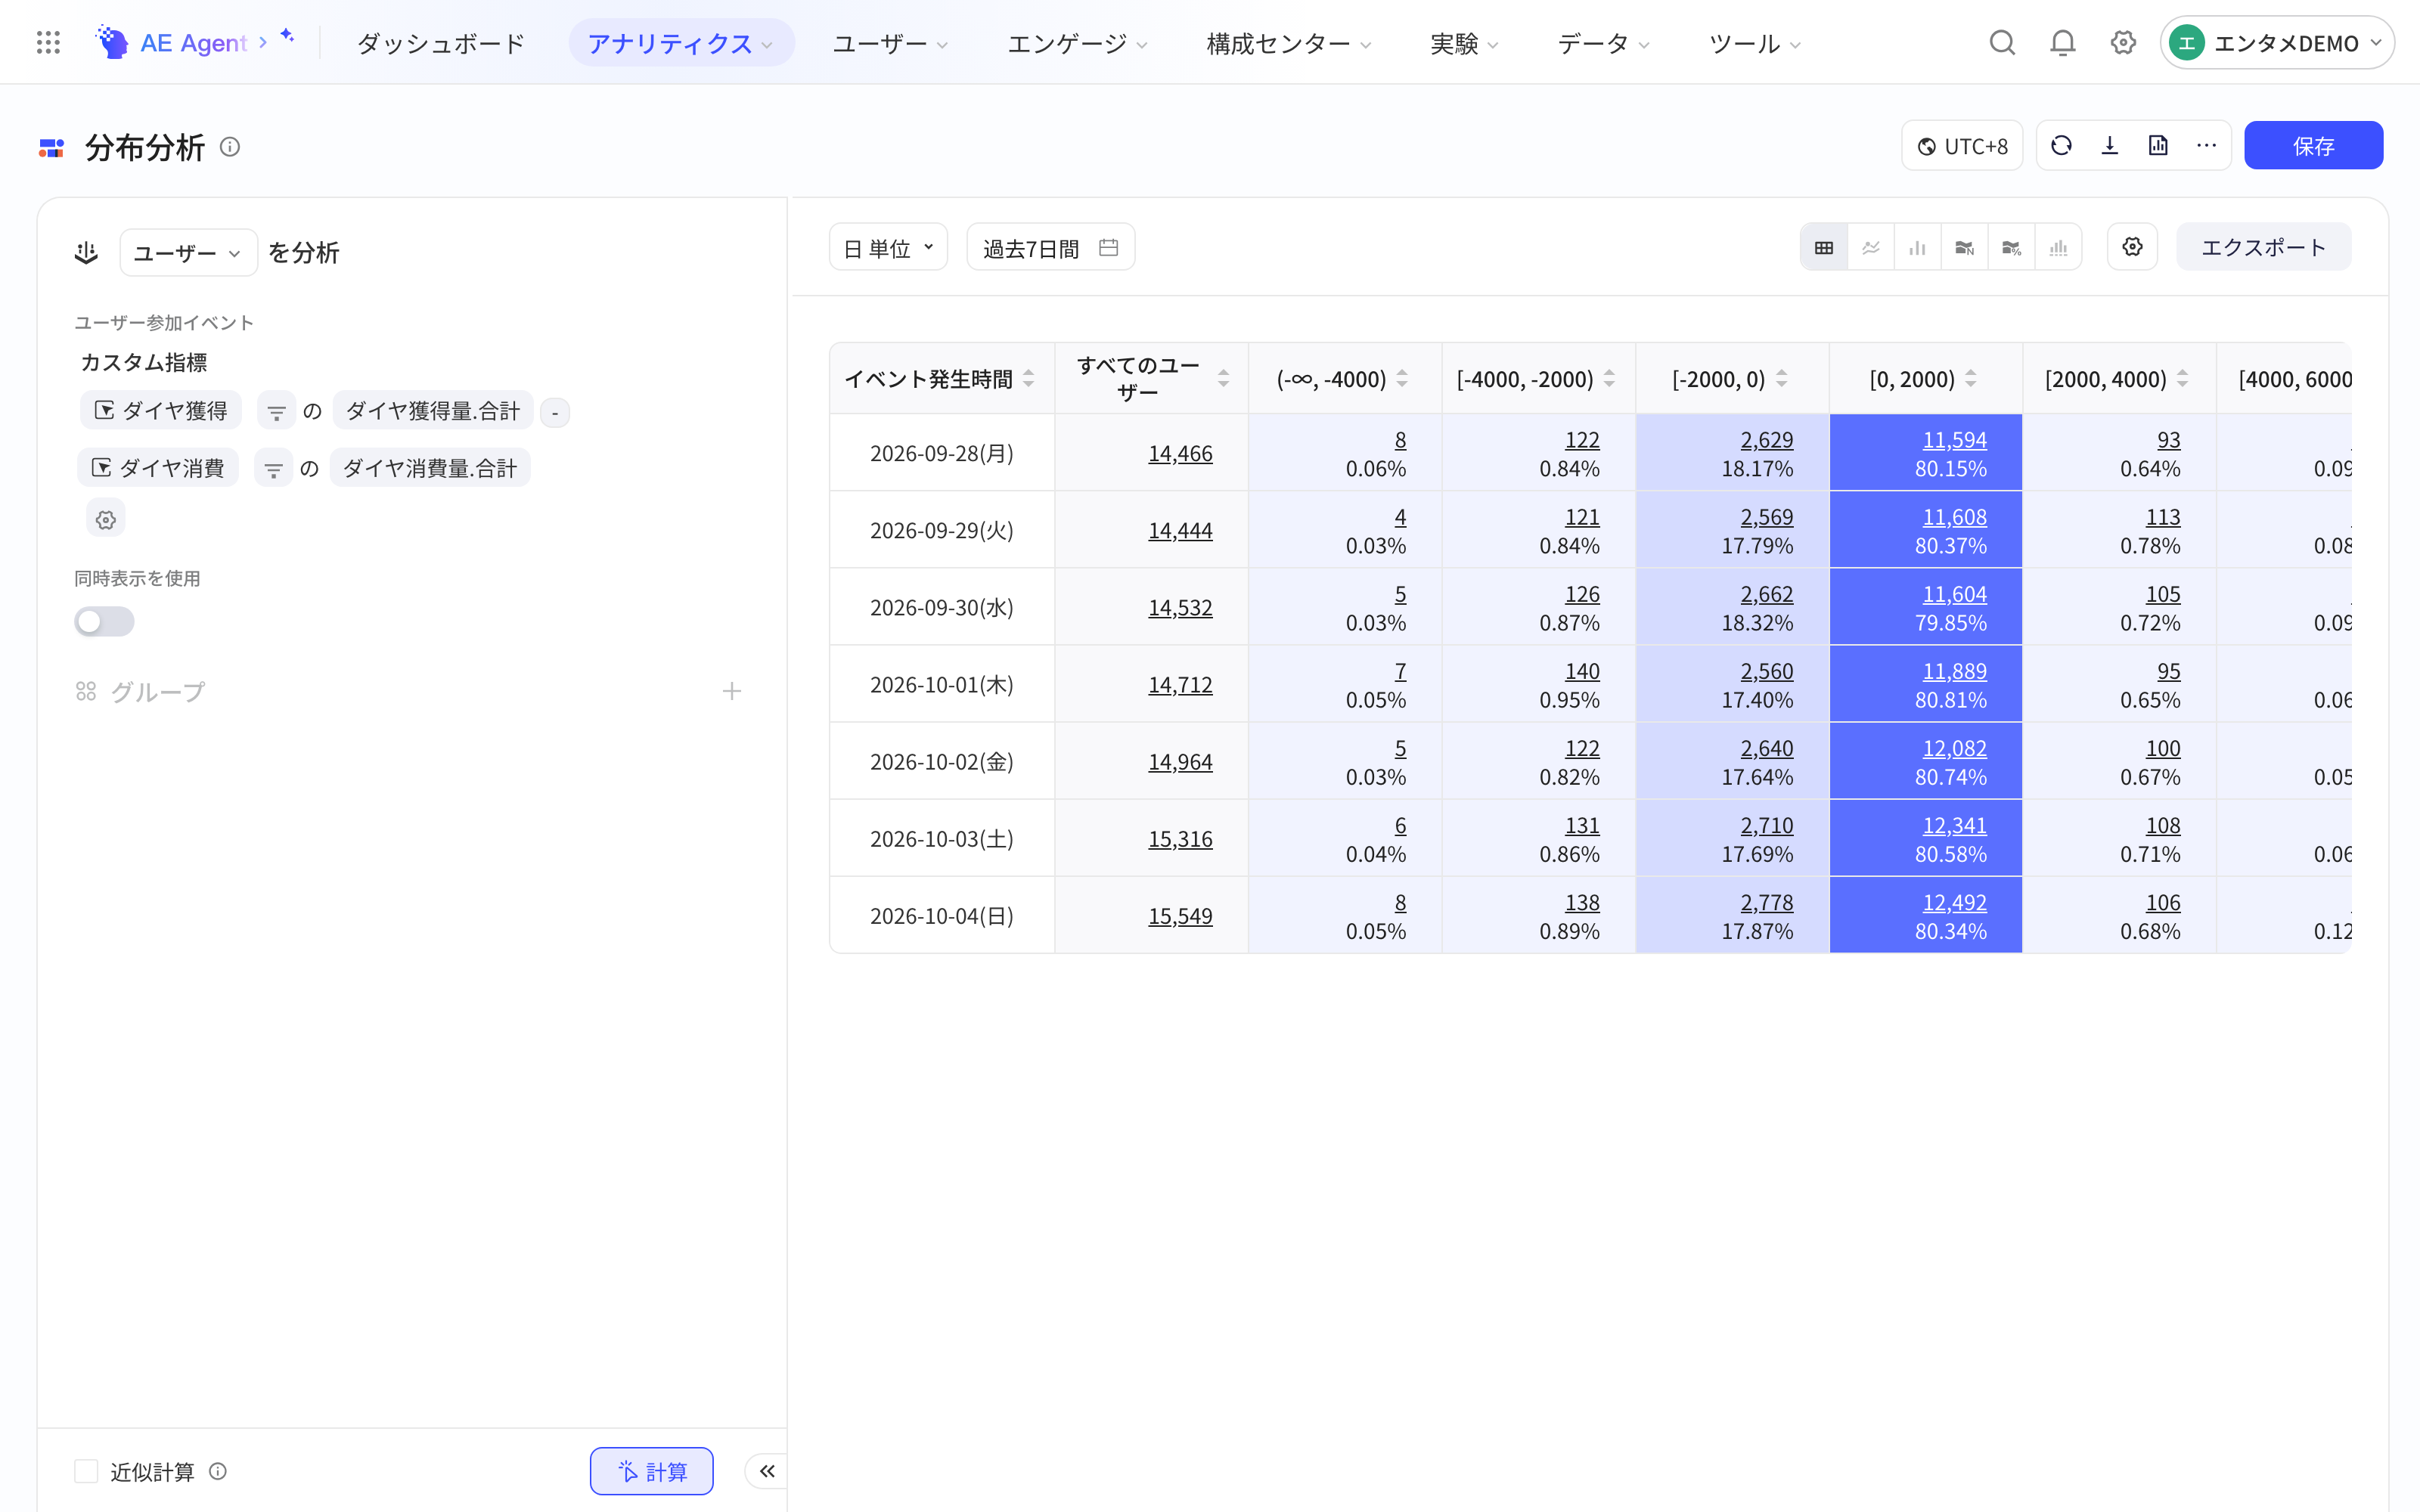Image resolution: width=2420 pixels, height=1512 pixels.
Task: Open the 過去7日間 date range picker
Action: coord(1050,247)
